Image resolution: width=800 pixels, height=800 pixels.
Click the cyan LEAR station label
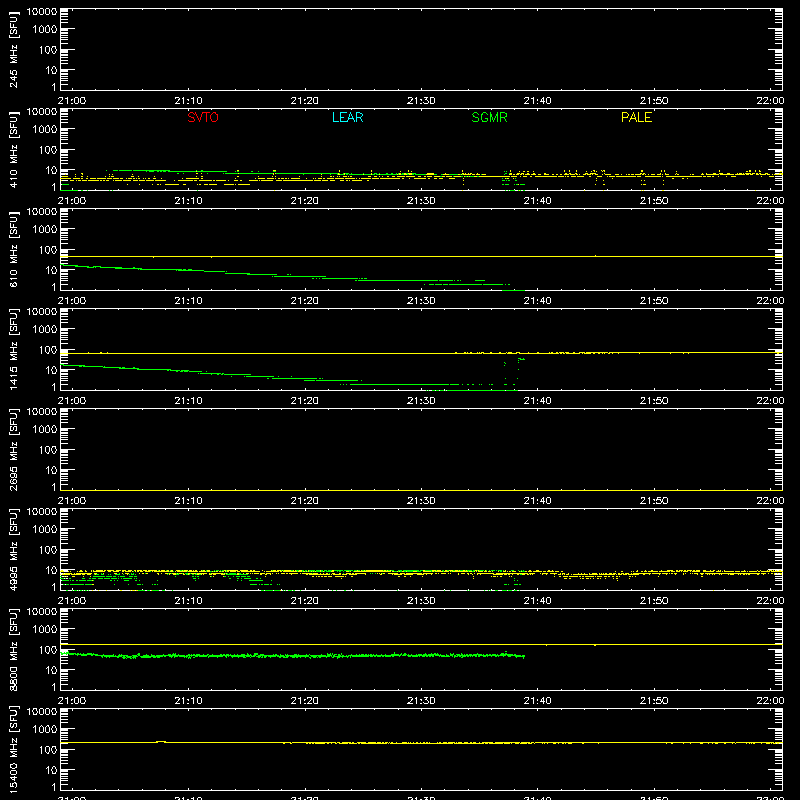coord(347,117)
